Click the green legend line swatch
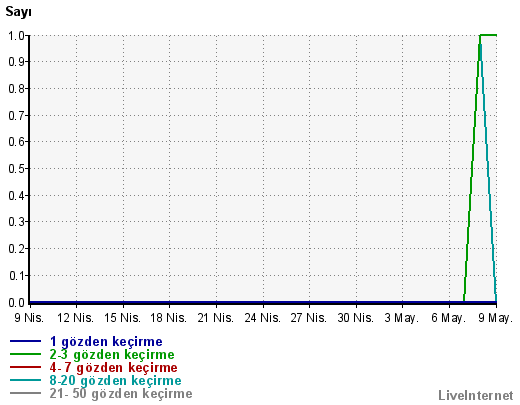This screenshot has width=520, height=405. 25,354
